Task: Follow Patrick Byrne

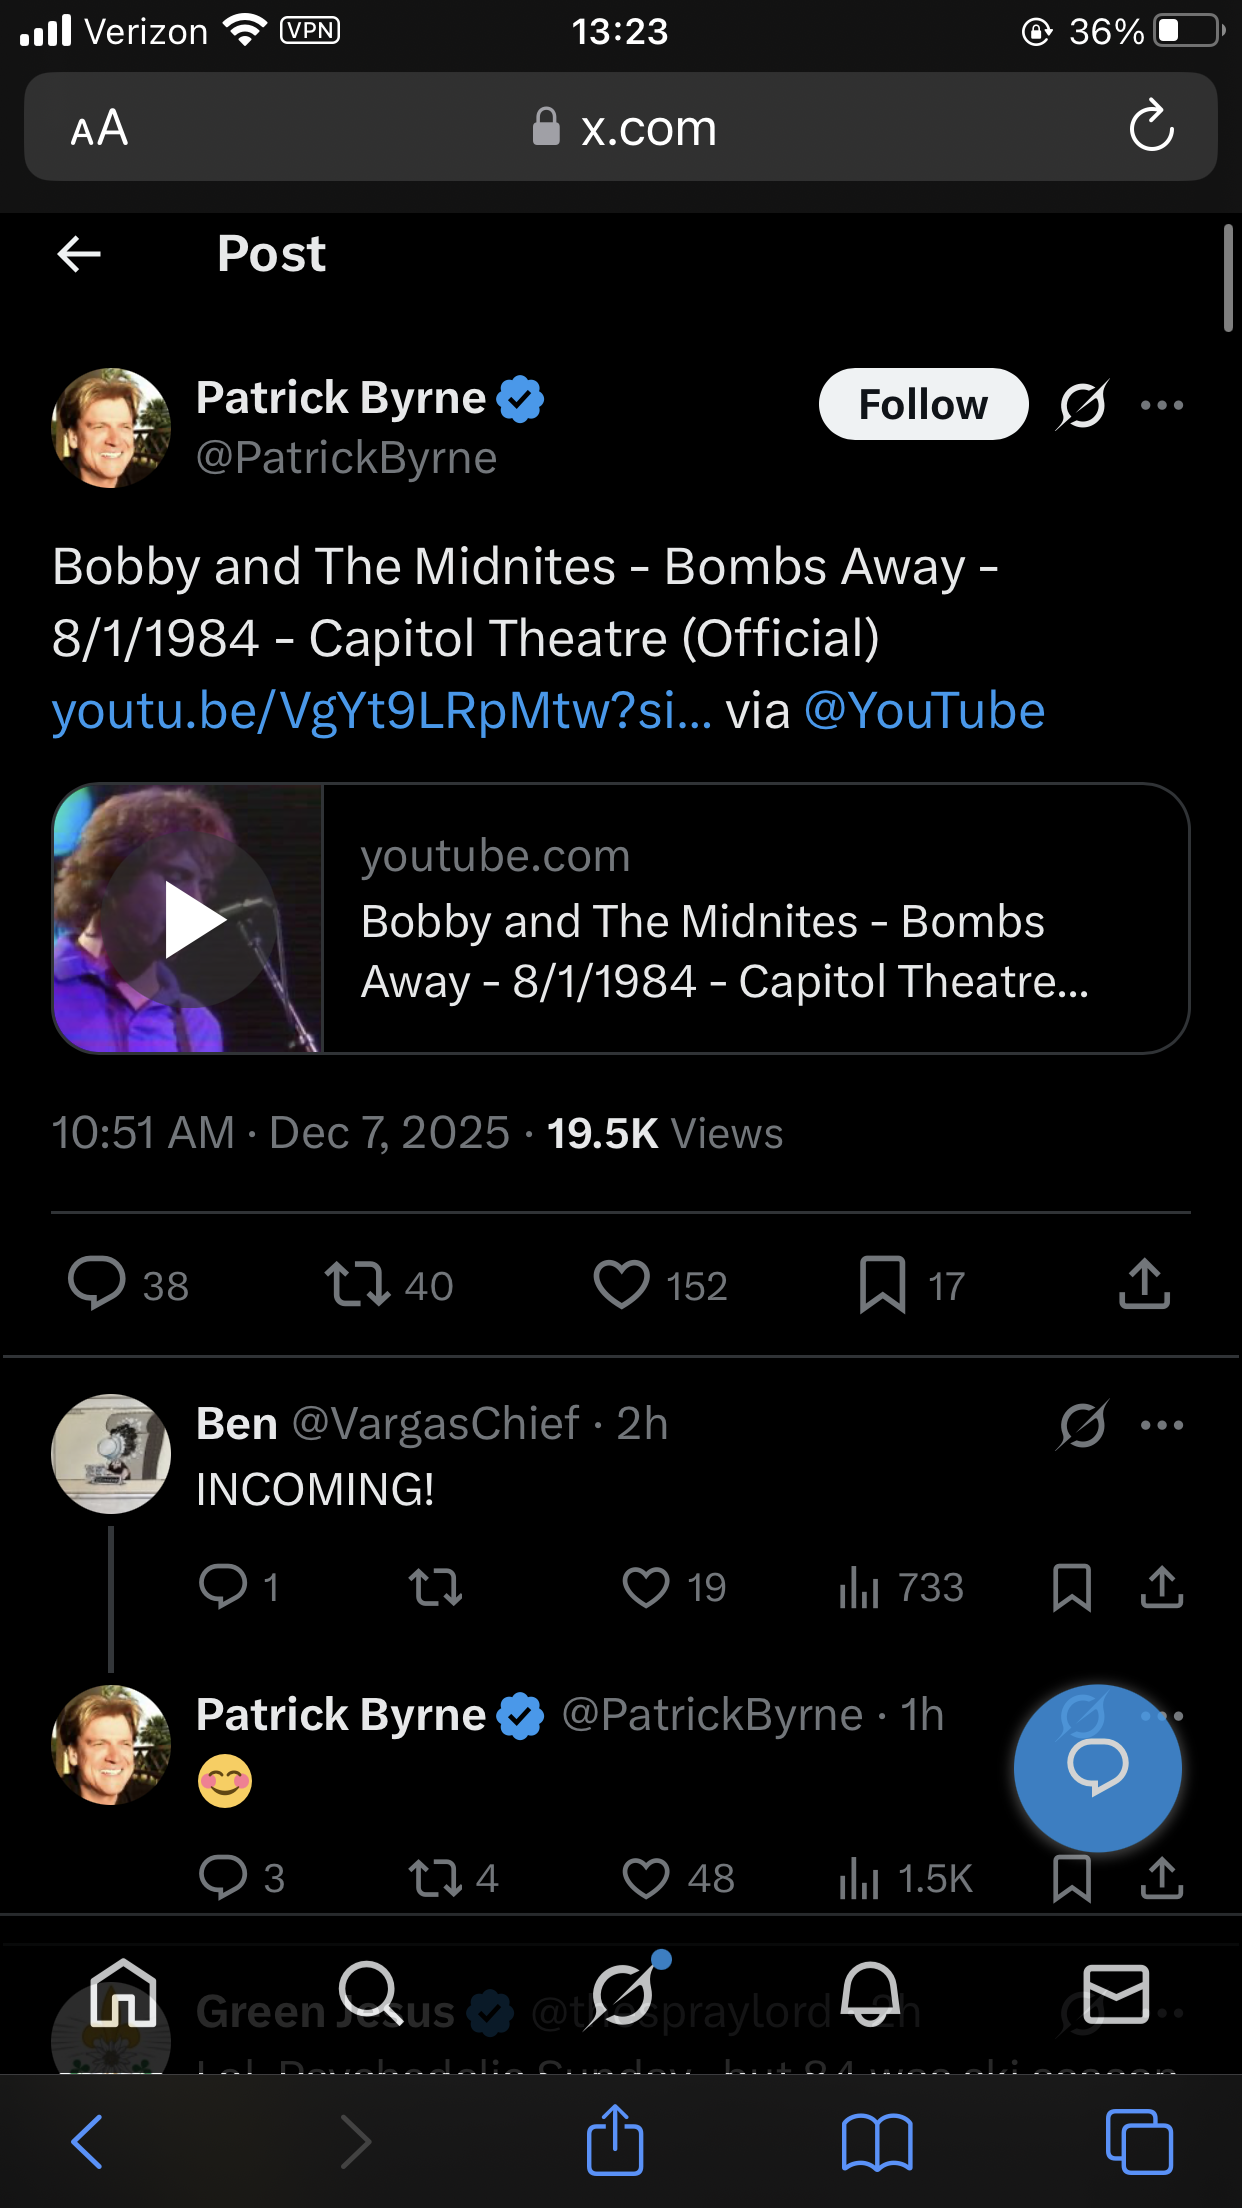Action: point(922,405)
